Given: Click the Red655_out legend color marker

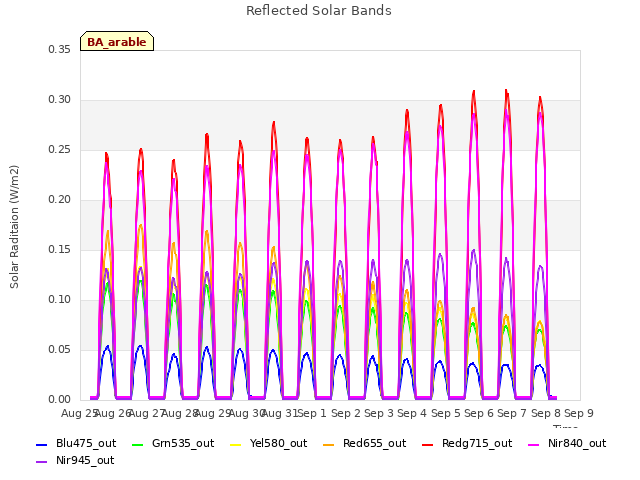Looking at the screenshot, I should [329, 444].
